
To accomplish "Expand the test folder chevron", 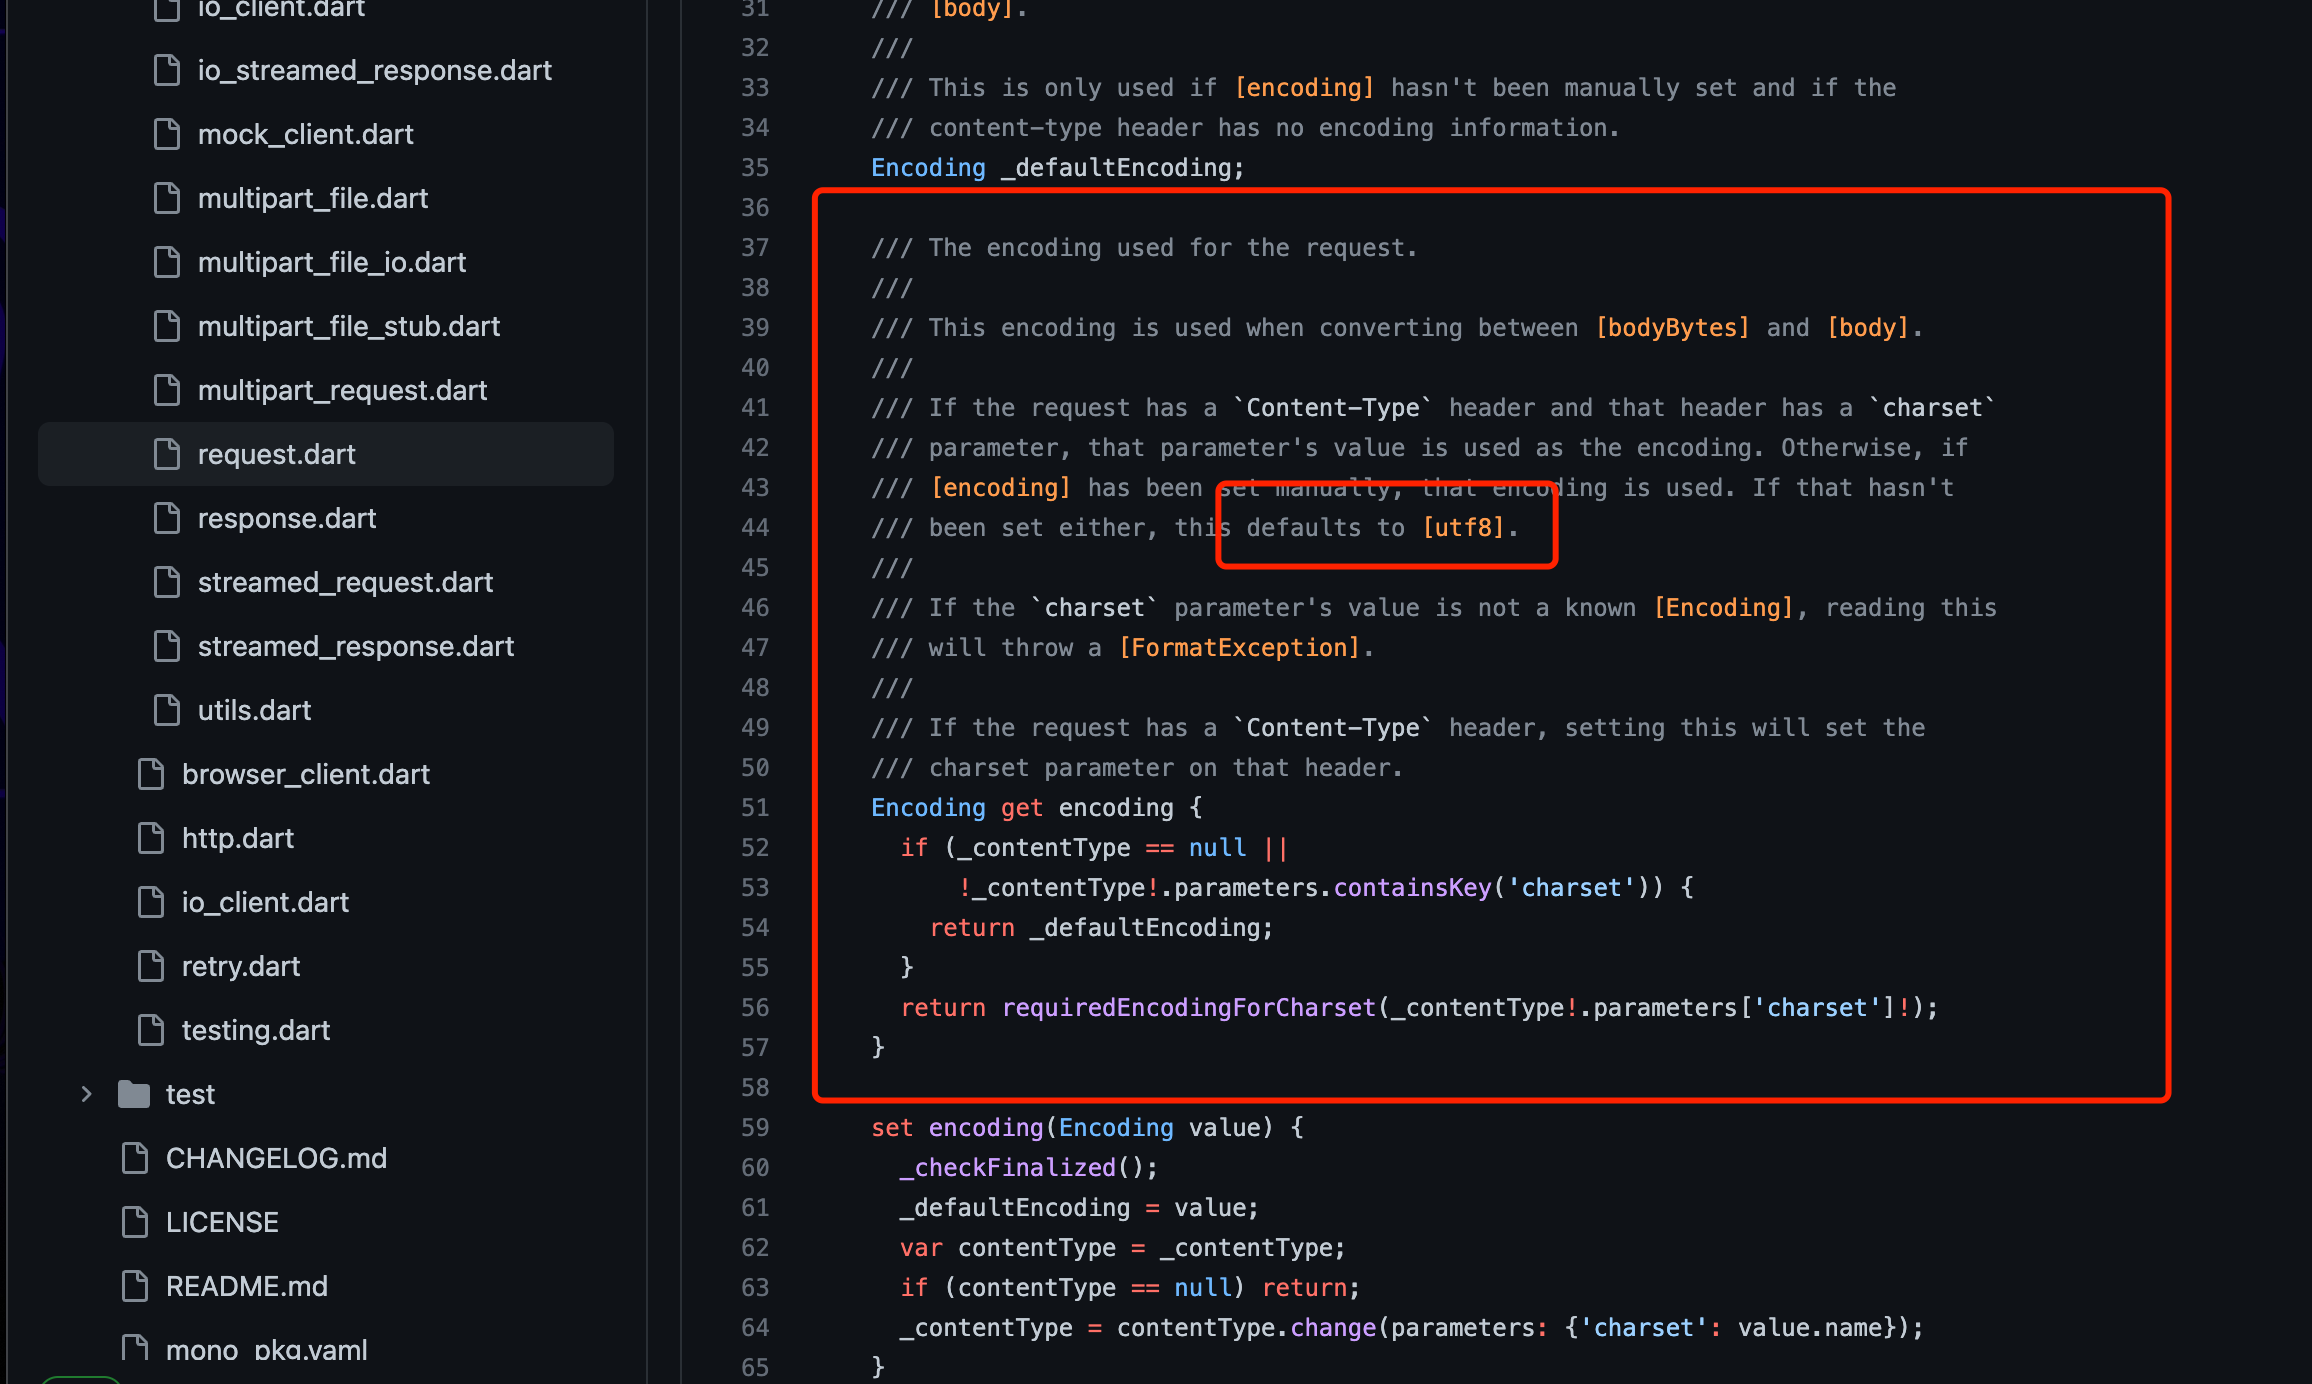I will click(x=86, y=1094).
